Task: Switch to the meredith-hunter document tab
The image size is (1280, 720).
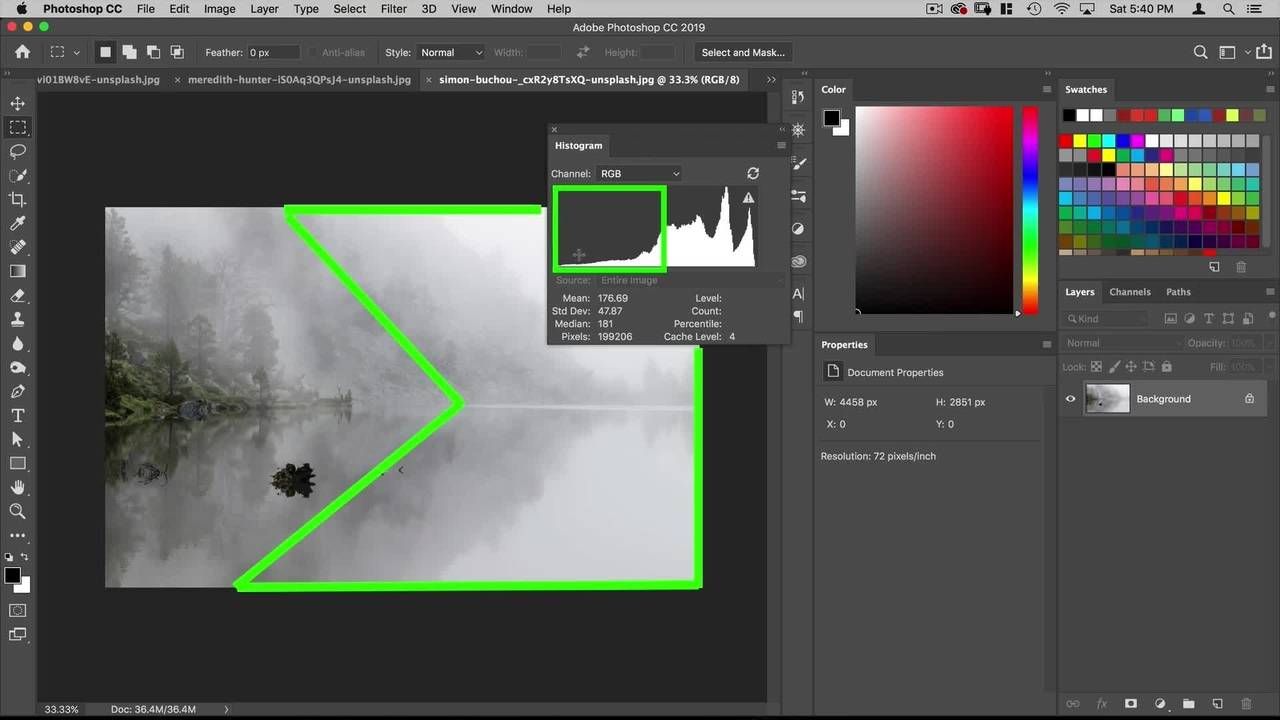Action: point(298,79)
